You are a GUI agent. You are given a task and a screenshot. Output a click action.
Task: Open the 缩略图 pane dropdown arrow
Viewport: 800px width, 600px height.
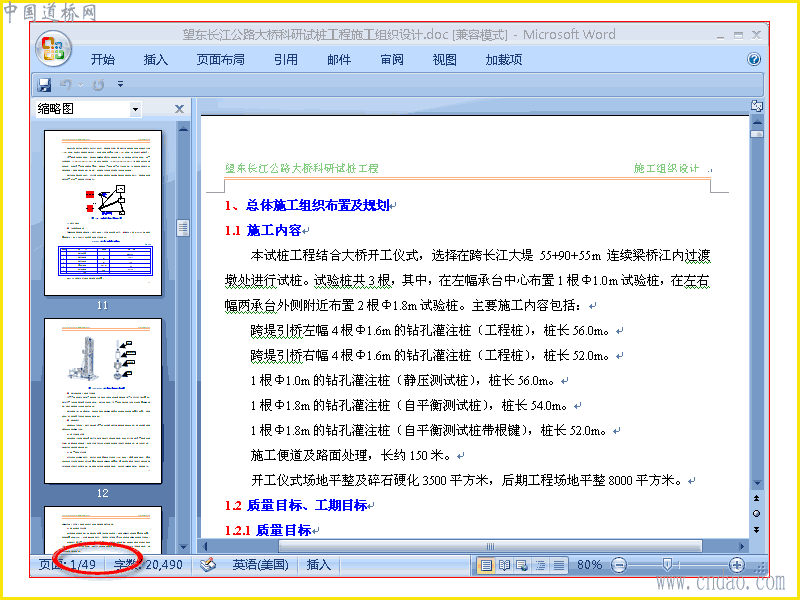pos(135,109)
